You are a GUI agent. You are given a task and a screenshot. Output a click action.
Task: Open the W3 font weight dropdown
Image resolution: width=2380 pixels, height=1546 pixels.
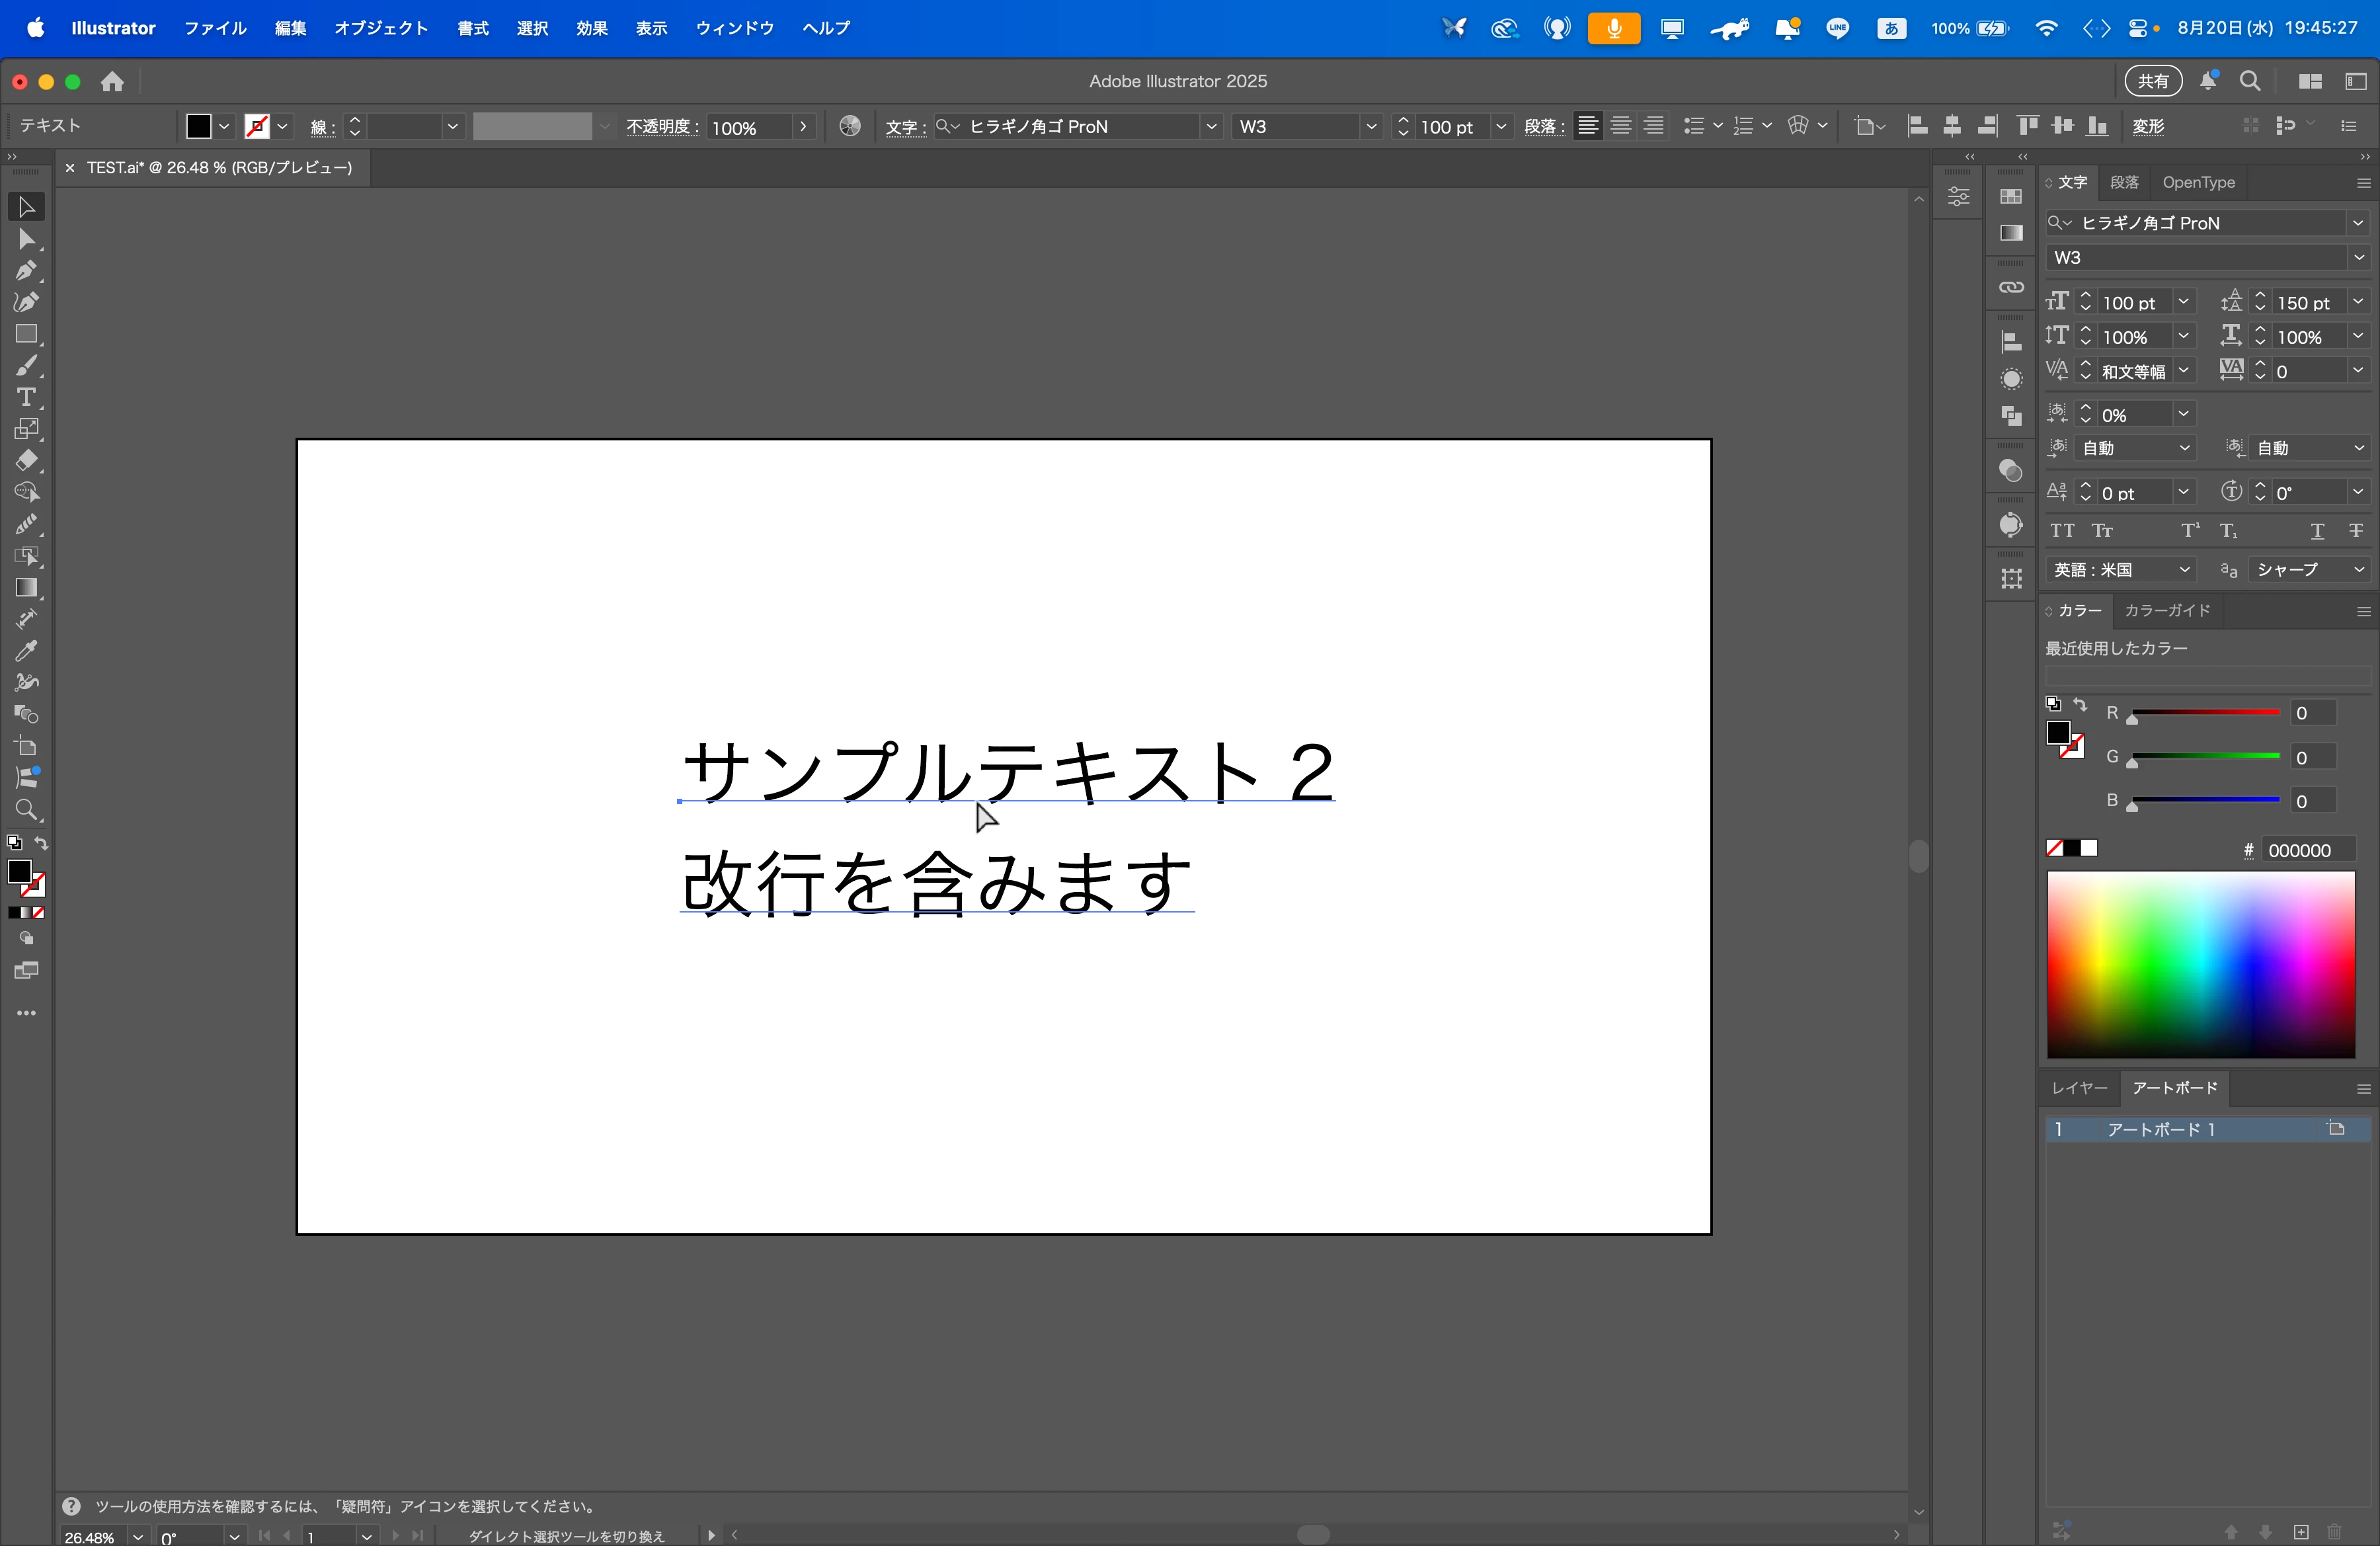point(2358,258)
